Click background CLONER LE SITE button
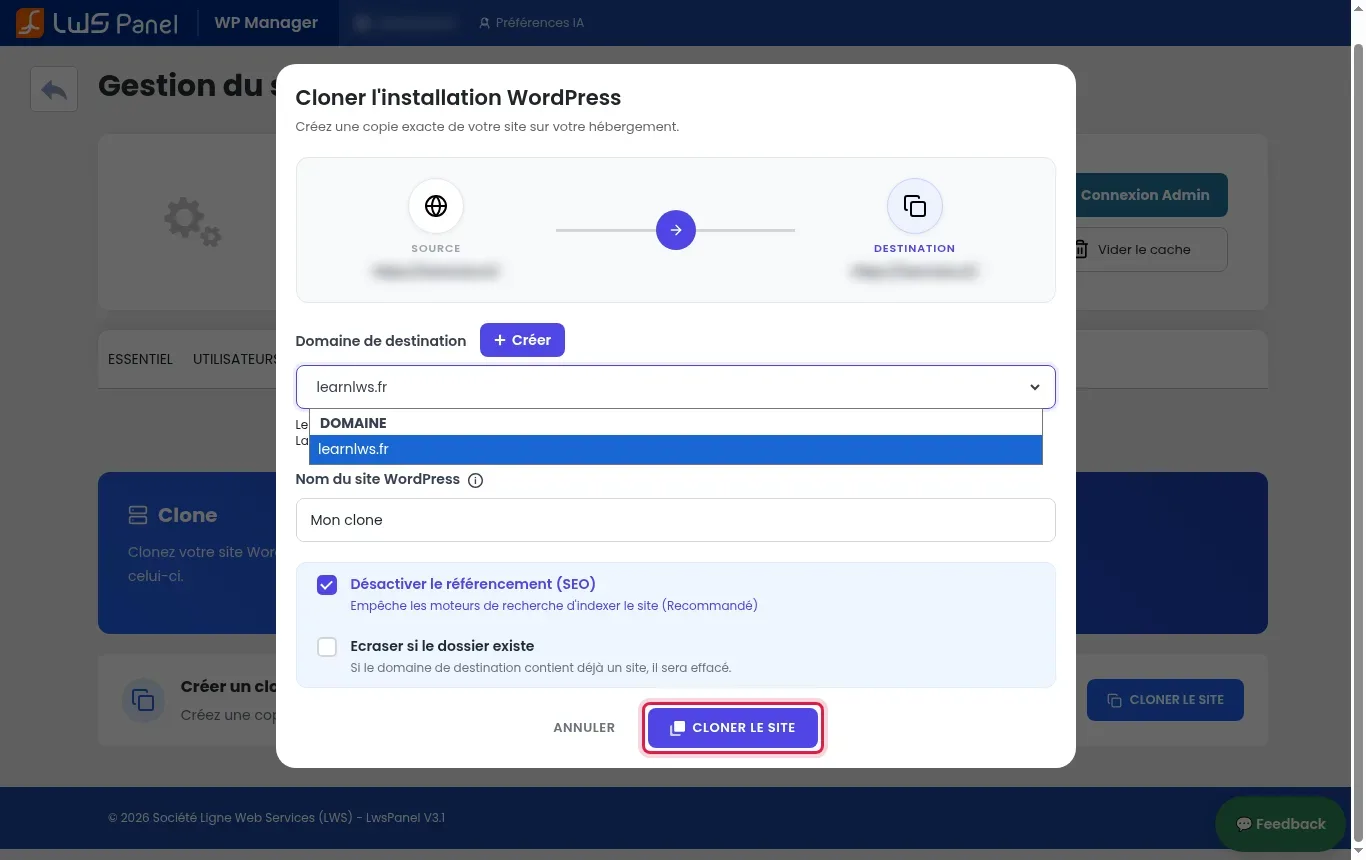This screenshot has height=860, width=1366. pos(1165,700)
